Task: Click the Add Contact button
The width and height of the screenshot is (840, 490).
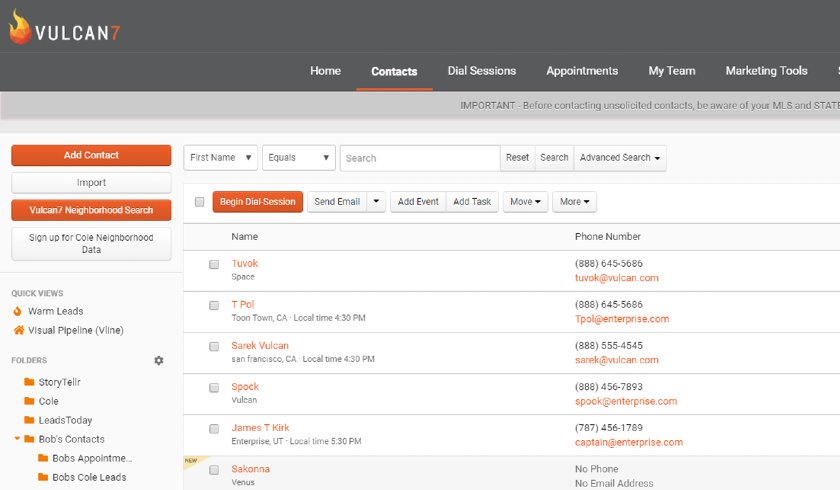Action: (91, 155)
